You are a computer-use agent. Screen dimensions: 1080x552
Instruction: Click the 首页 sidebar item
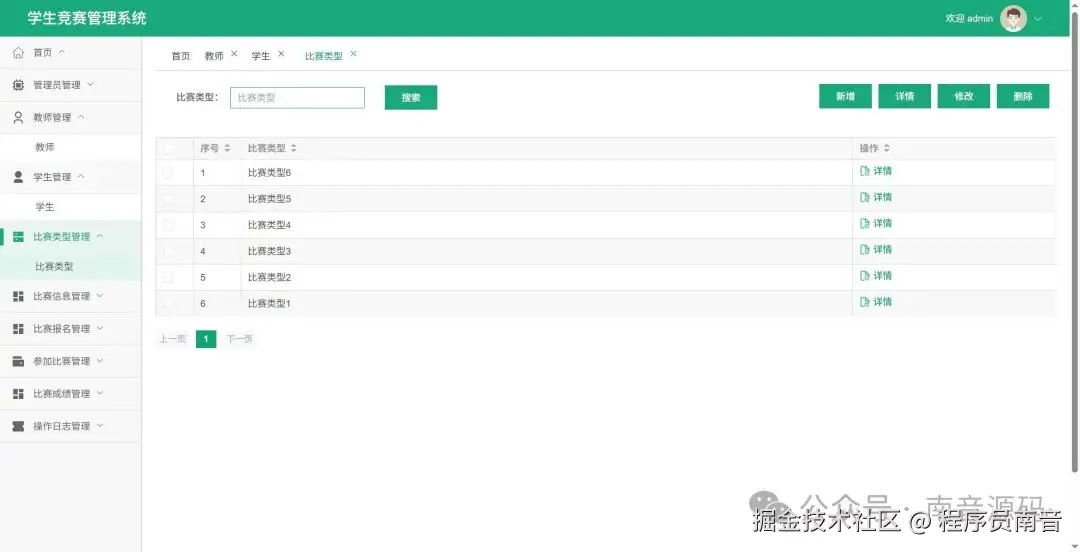[70, 52]
